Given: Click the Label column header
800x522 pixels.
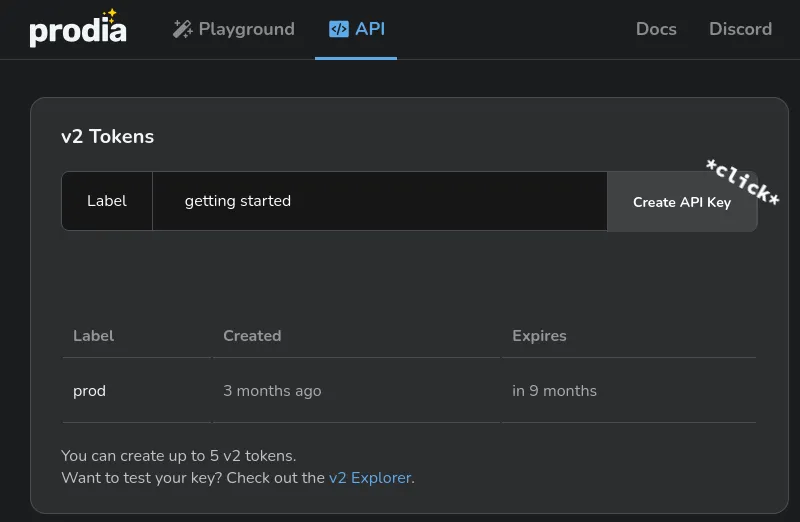Looking at the screenshot, I should tap(94, 336).
